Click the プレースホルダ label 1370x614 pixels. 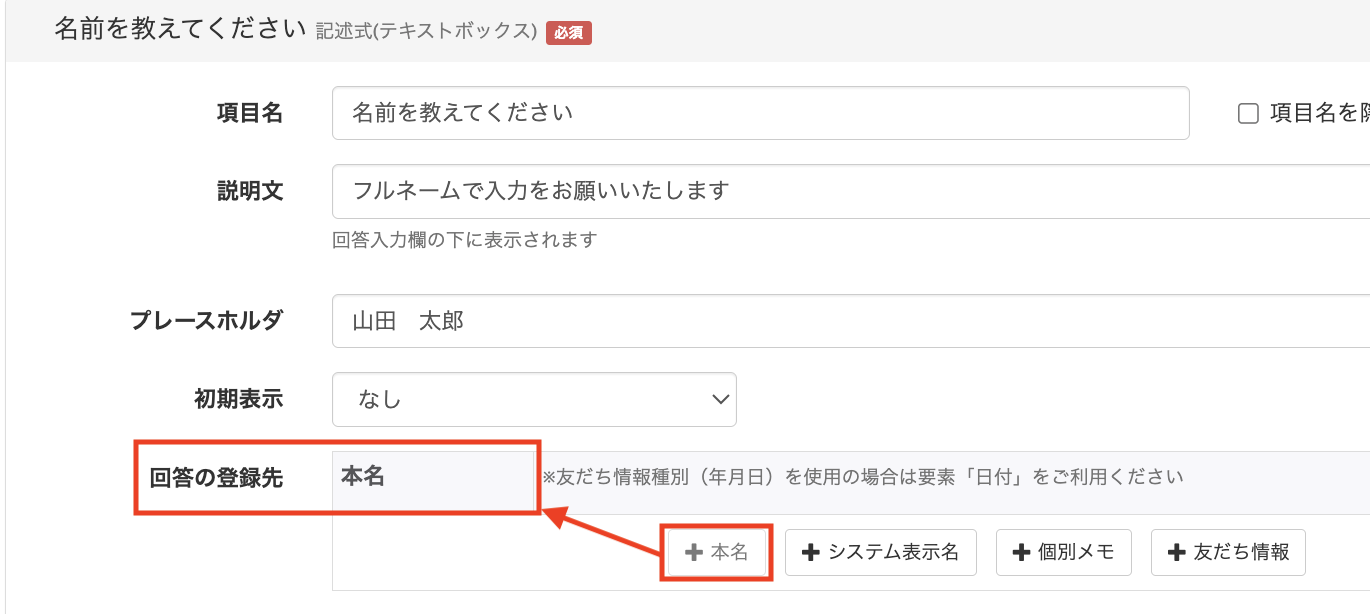(x=206, y=321)
